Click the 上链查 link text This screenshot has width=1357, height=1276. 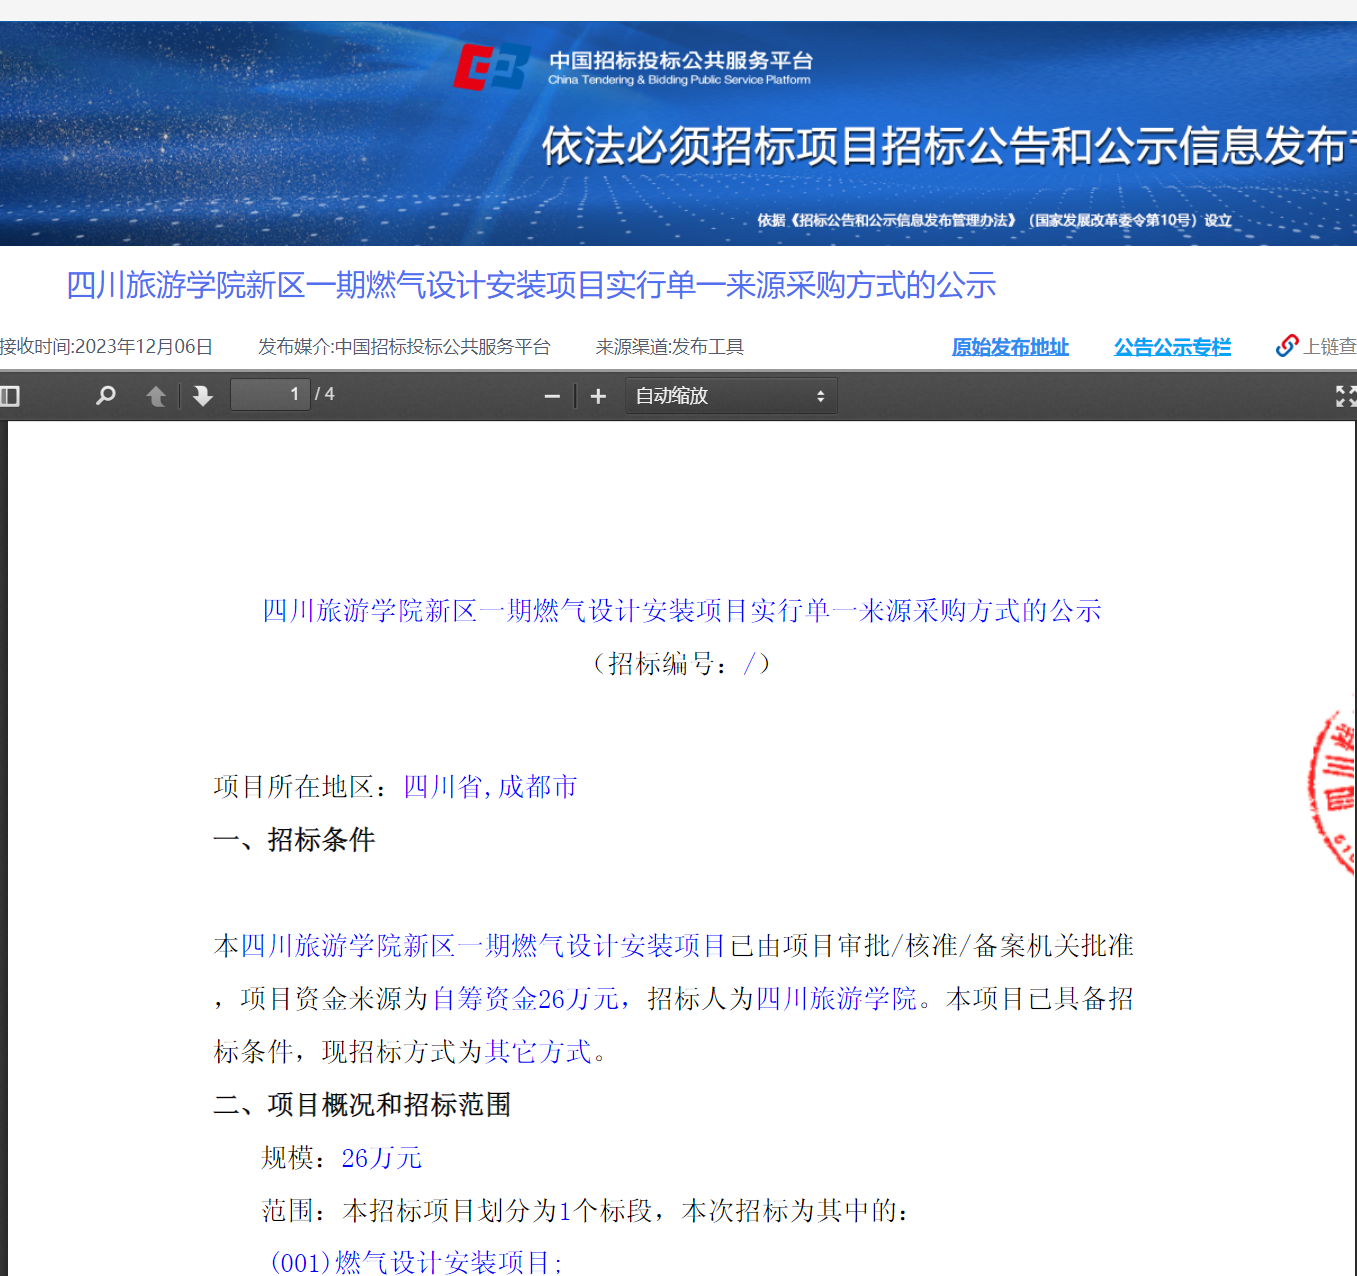(x=1330, y=346)
